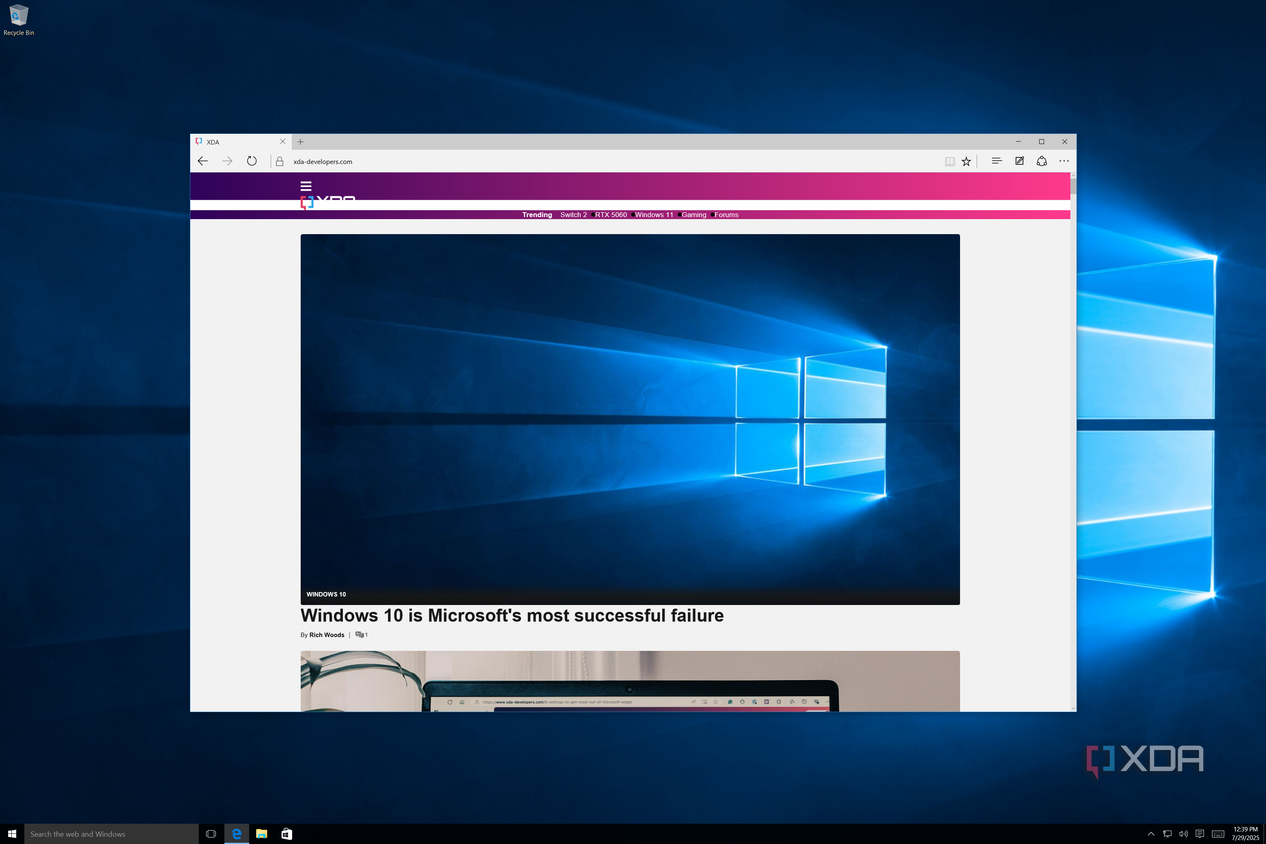Go back using Edge back arrow
Screen dimensions: 1266x844
click(x=203, y=161)
